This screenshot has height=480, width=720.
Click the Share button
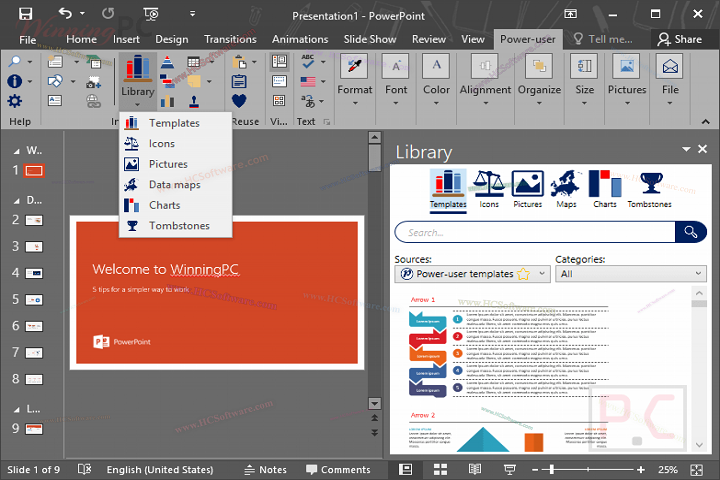click(680, 40)
